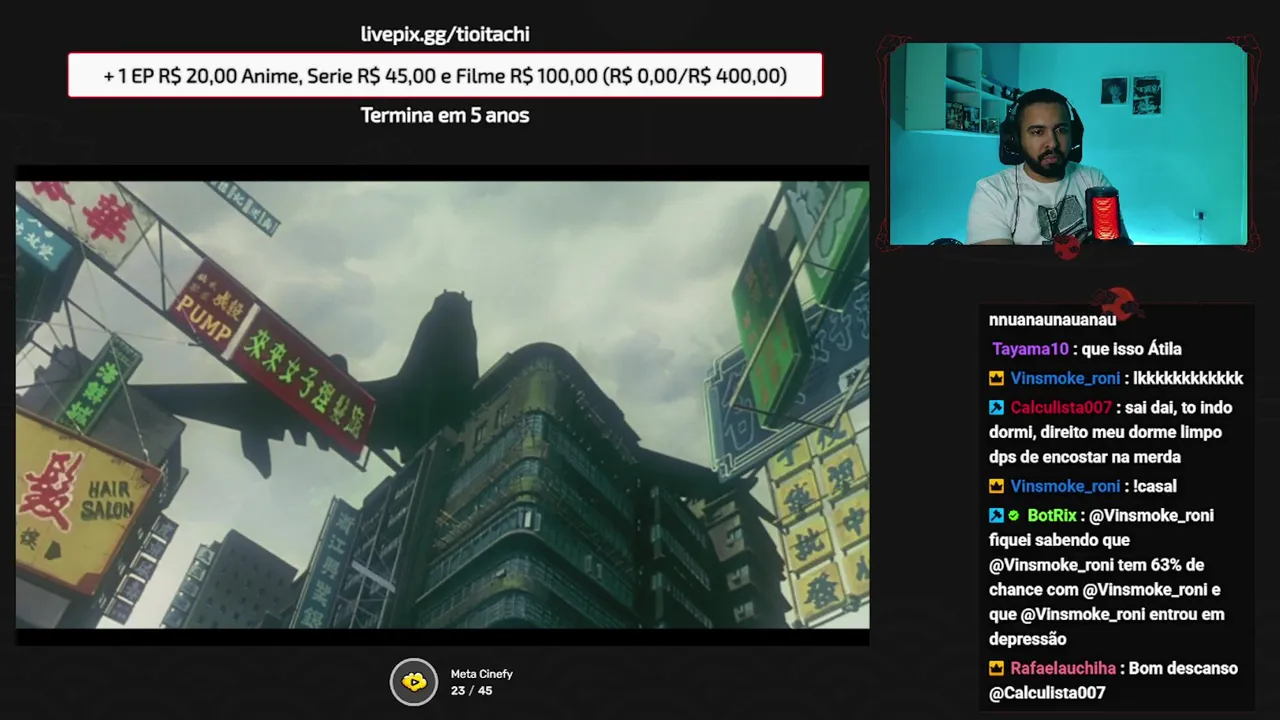Click the 'depressão' word in BotRix's message
Image resolution: width=1280 pixels, height=720 pixels.
pyautogui.click(x=1028, y=639)
